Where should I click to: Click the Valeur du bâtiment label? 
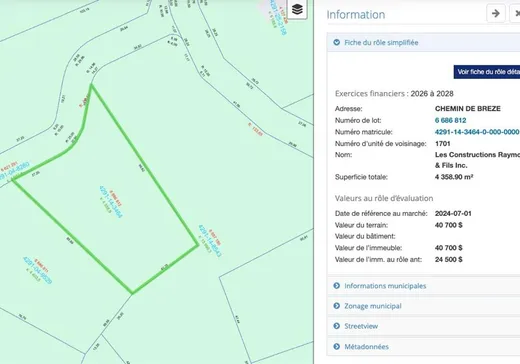pyautogui.click(x=365, y=236)
